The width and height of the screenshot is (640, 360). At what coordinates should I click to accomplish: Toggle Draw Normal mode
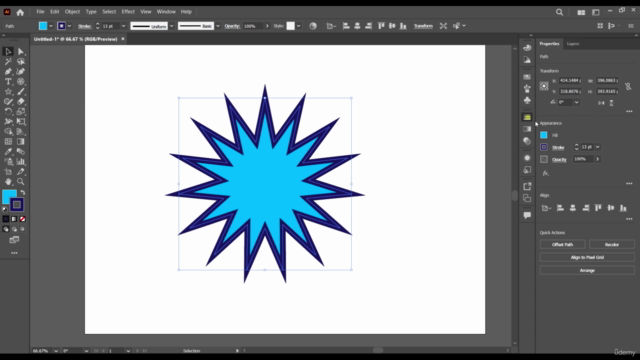[6, 229]
